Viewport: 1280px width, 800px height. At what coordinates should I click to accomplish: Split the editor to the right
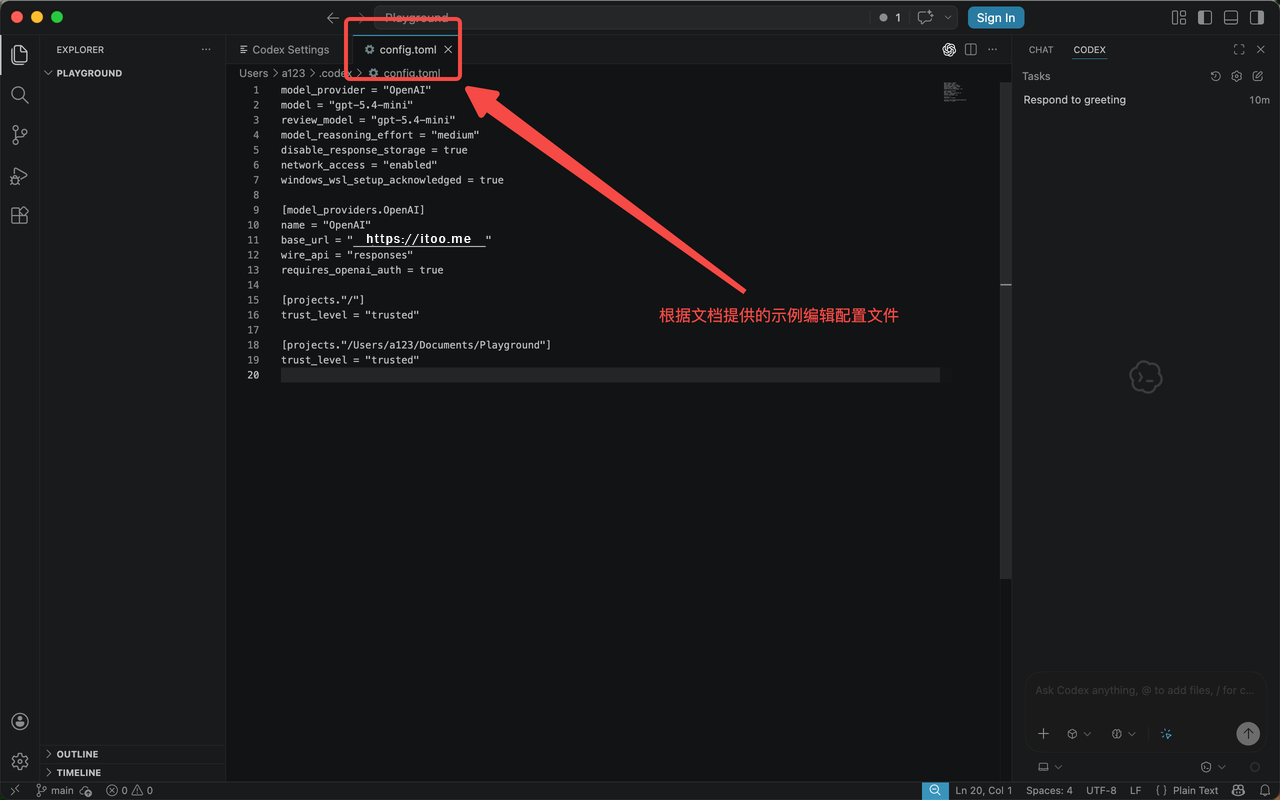pos(971,49)
